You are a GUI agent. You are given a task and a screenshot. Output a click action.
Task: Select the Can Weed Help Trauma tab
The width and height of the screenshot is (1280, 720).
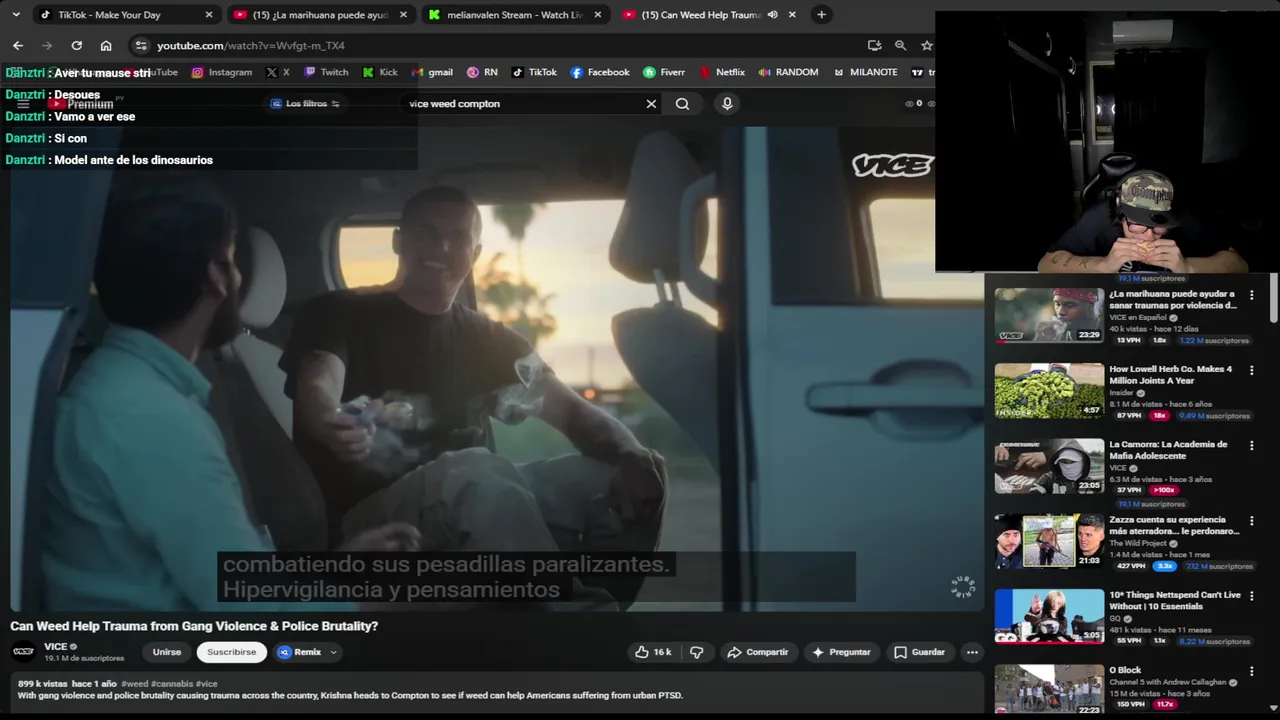click(700, 15)
